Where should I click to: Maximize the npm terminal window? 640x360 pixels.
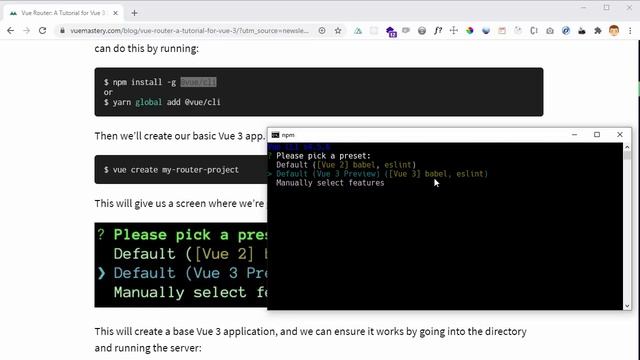click(x=597, y=135)
